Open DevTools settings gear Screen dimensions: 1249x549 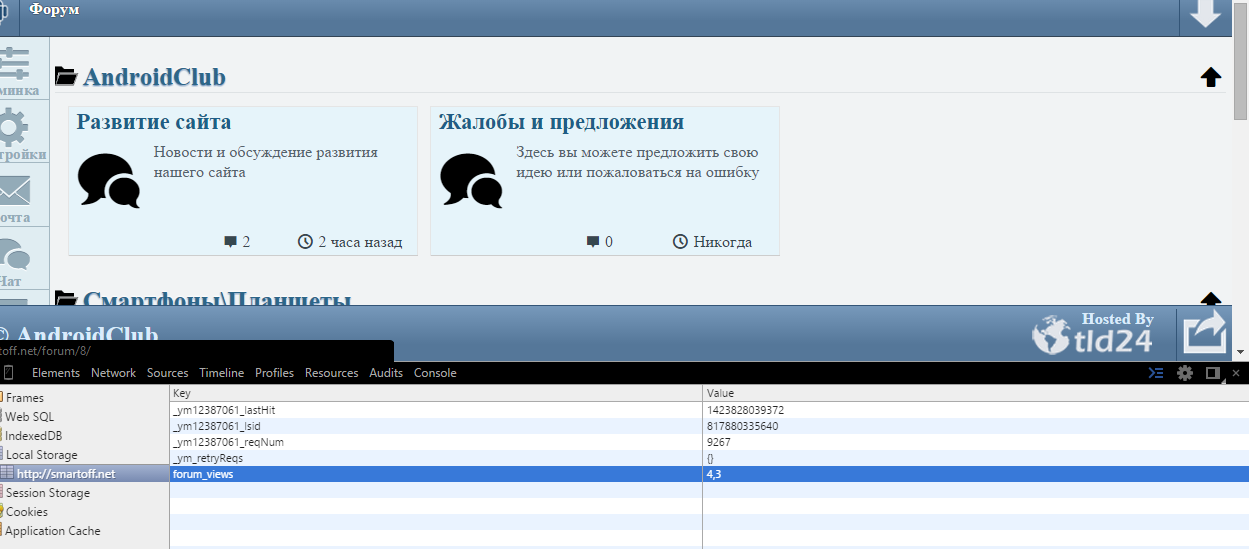(1185, 373)
